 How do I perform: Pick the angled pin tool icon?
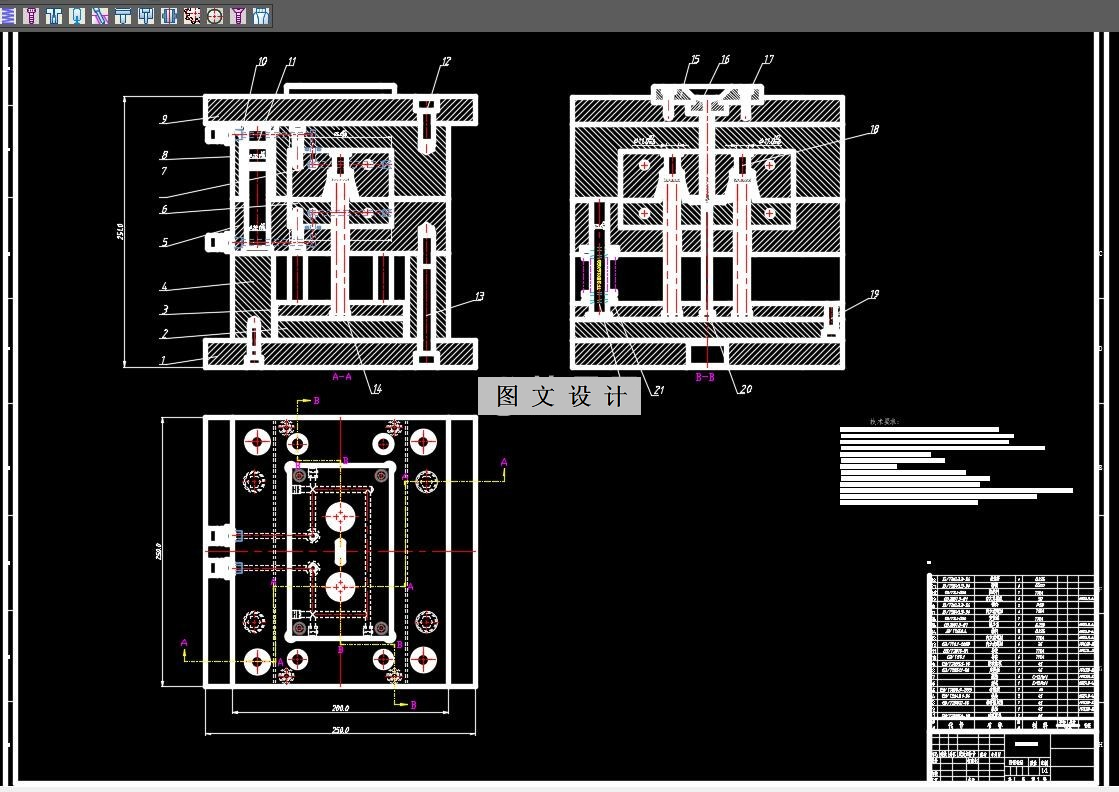pyautogui.click(x=100, y=16)
